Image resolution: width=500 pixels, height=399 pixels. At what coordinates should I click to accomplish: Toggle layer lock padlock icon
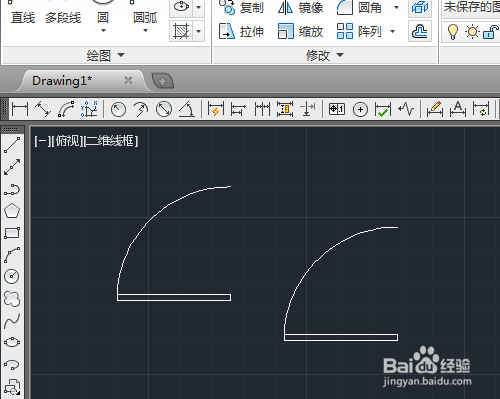491,32
